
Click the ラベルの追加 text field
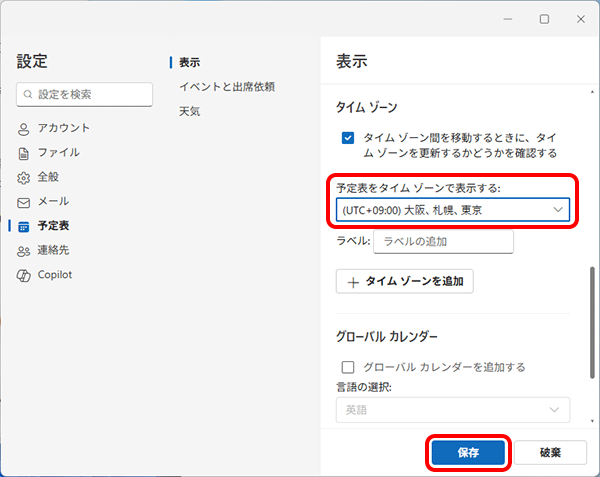pyautogui.click(x=443, y=241)
